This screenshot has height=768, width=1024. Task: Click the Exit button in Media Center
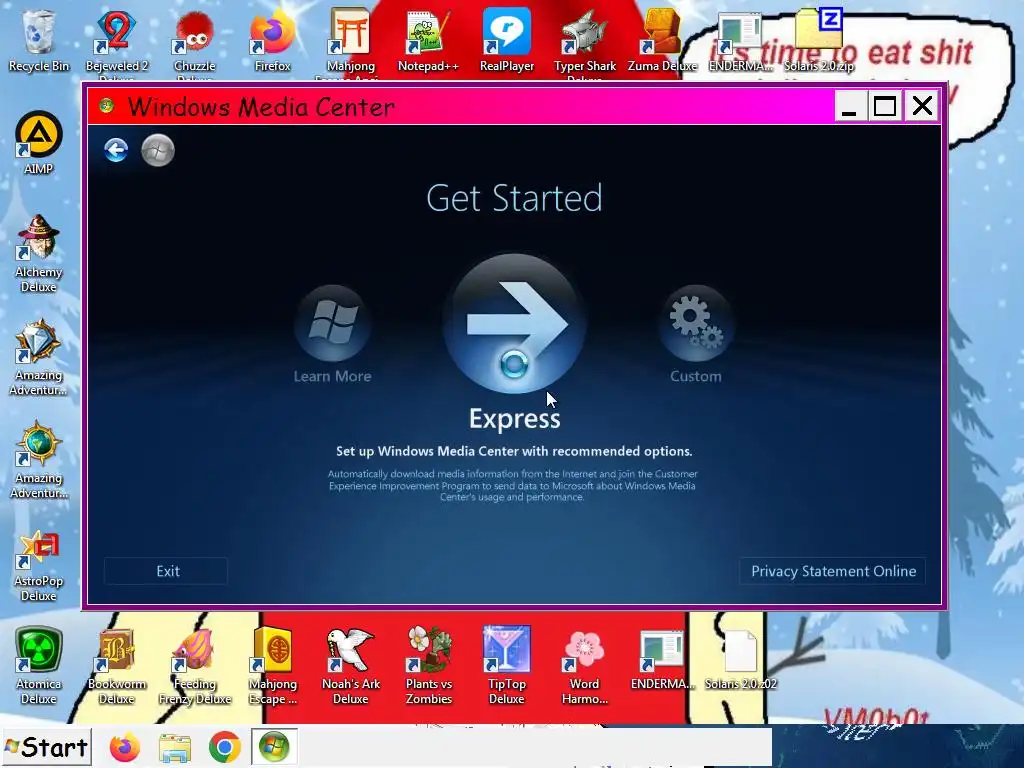pos(166,571)
